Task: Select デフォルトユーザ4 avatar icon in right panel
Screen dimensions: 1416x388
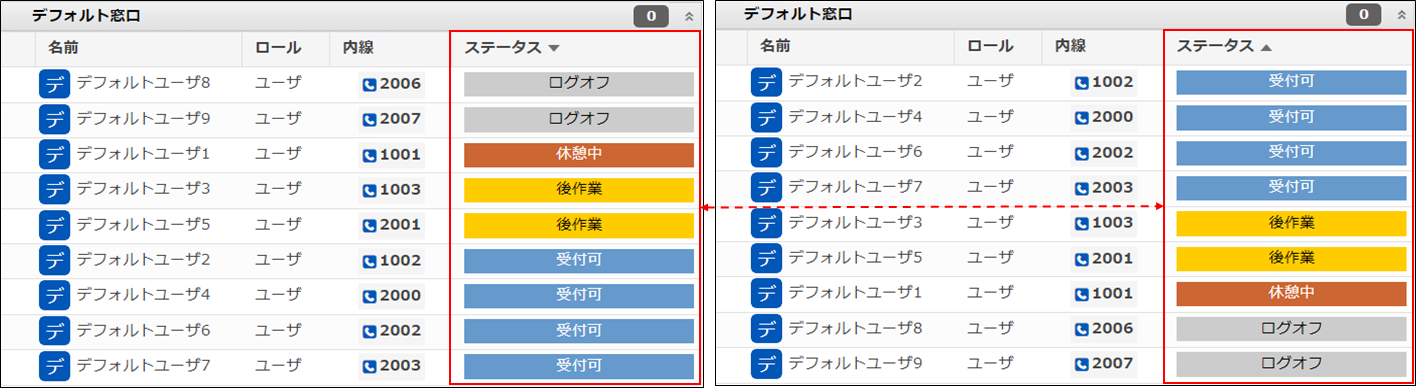Action: coord(766,117)
